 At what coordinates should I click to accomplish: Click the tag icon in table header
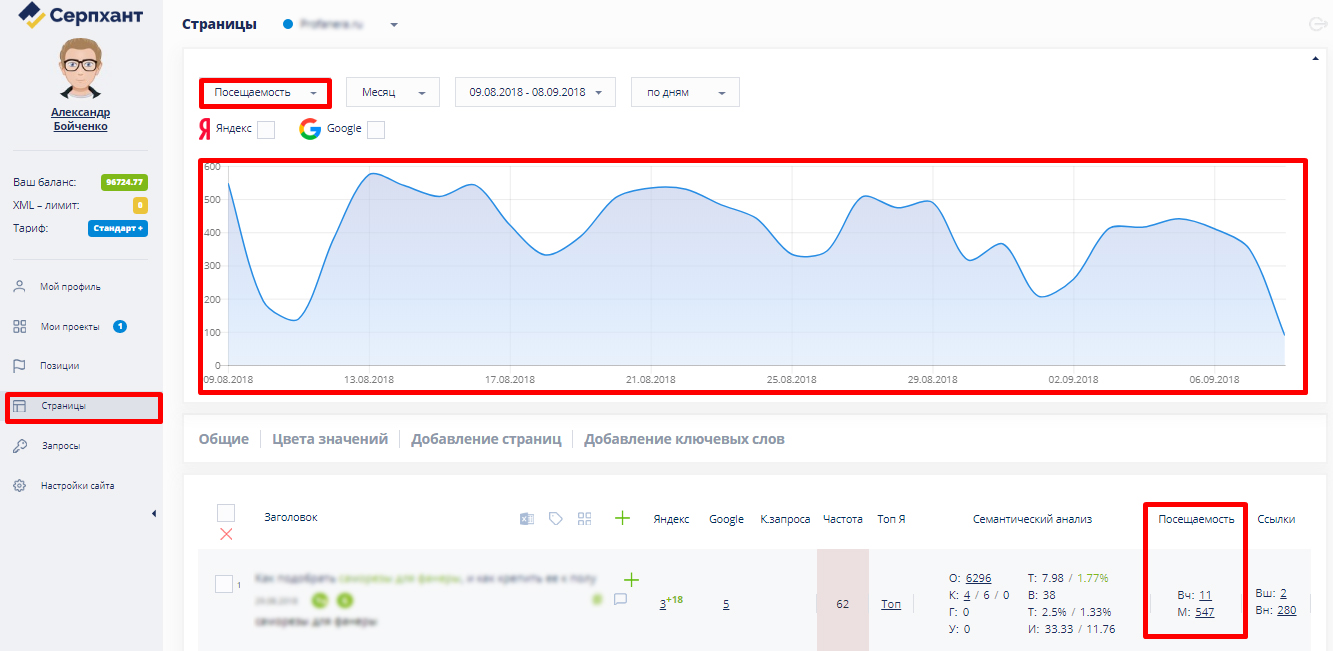[x=556, y=518]
